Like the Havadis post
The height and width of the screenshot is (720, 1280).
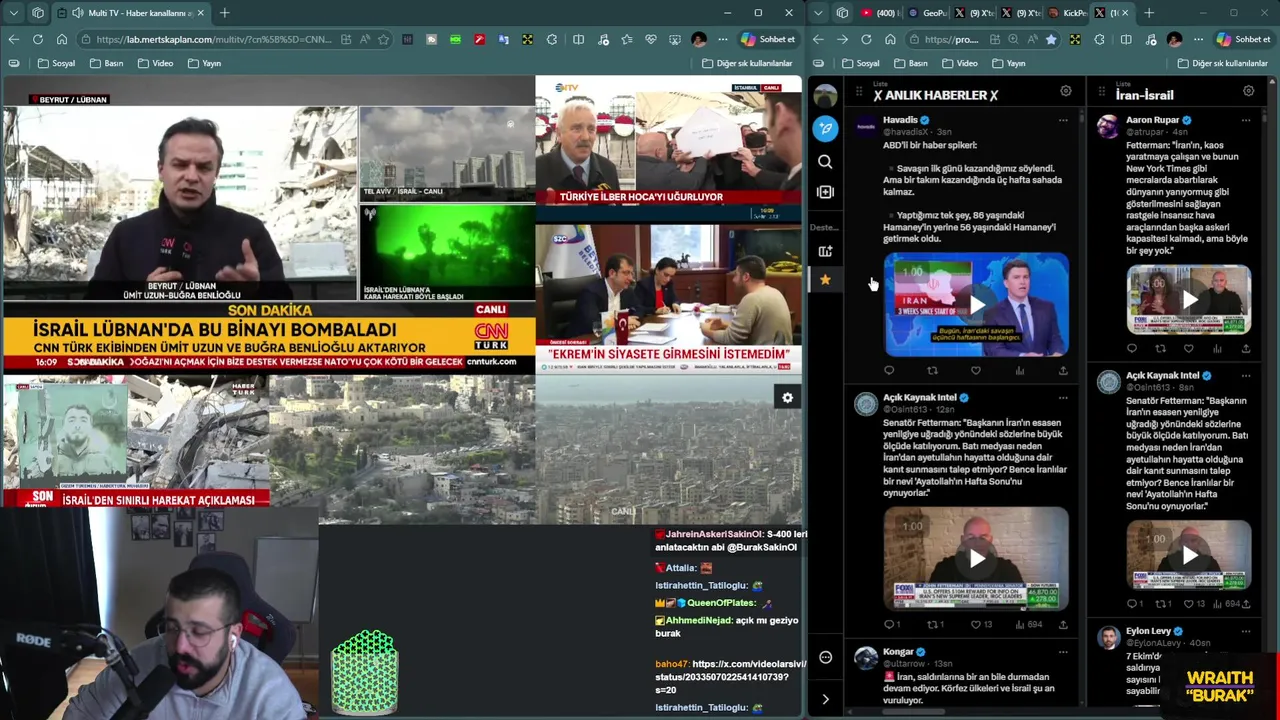[x=976, y=371]
